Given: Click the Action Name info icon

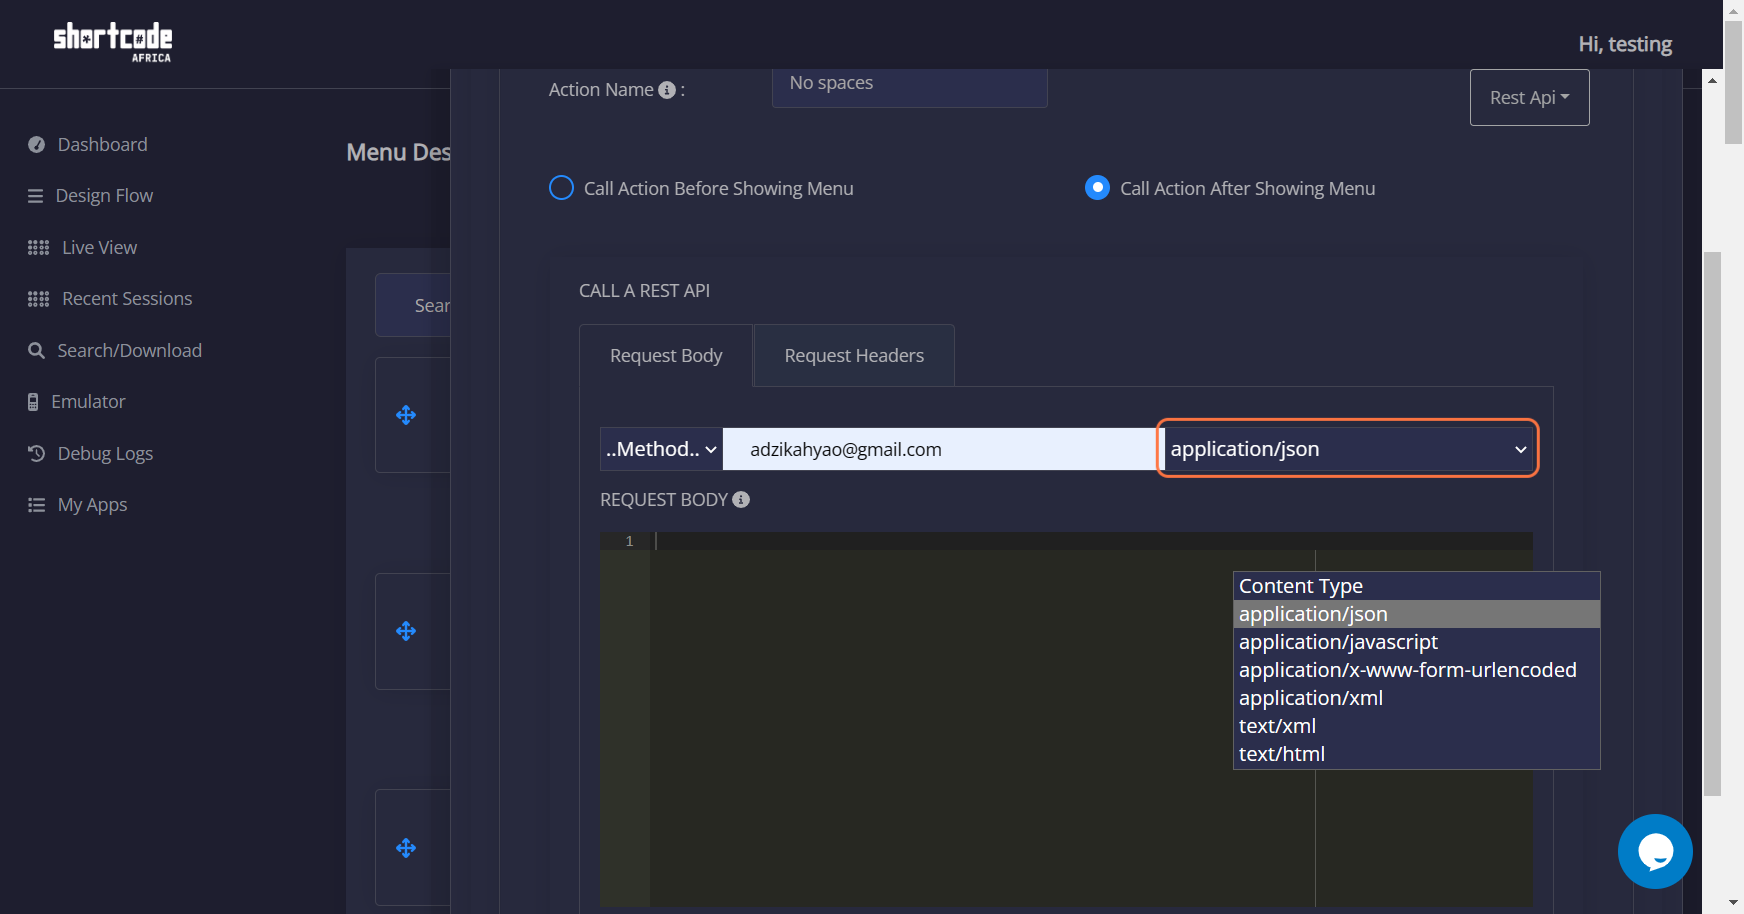Looking at the screenshot, I should (667, 90).
